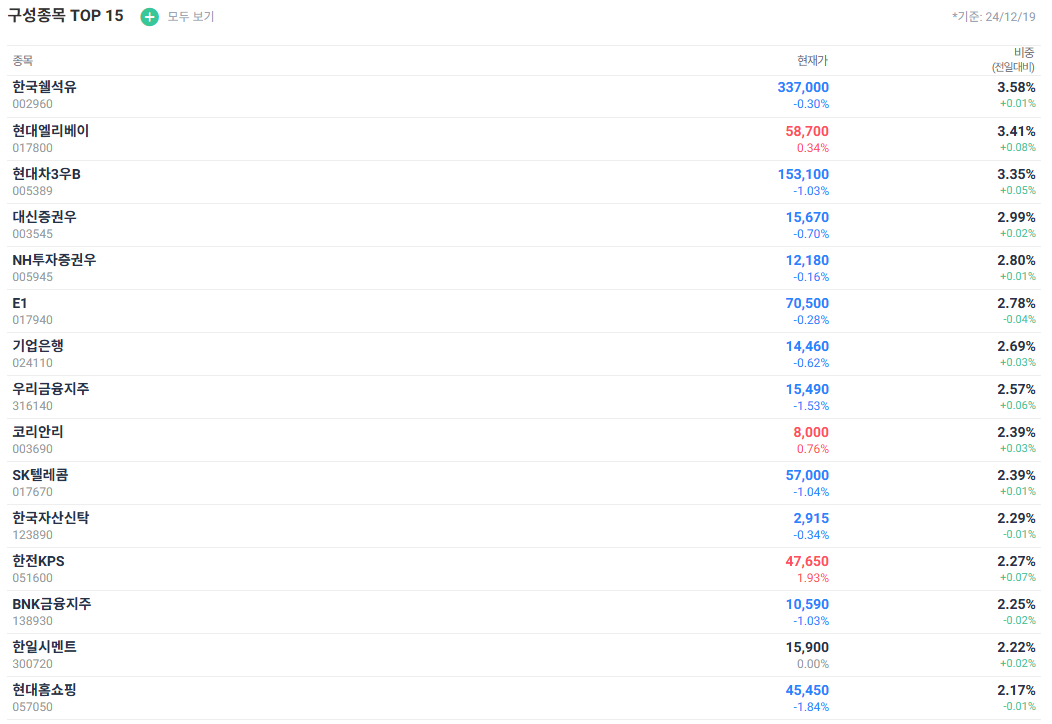Screen dimensions: 1052x724
Task: Click weight 2.78% for E1
Action: 1016,303
